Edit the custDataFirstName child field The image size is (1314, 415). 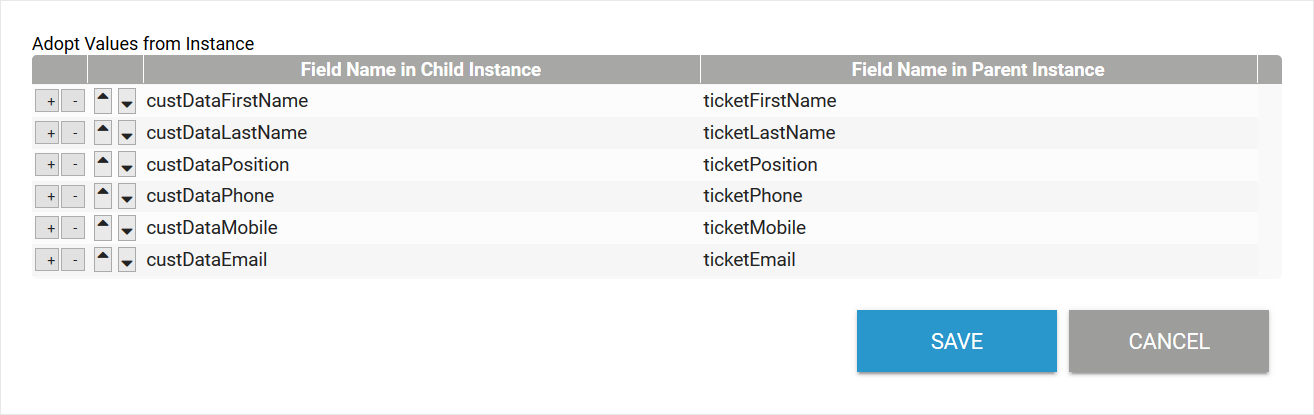227,101
